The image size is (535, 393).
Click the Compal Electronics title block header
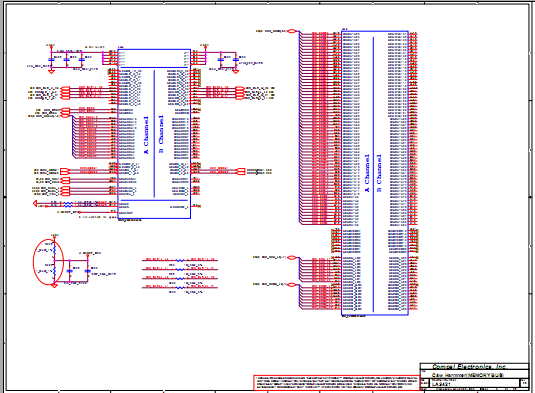pyautogui.click(x=469, y=367)
